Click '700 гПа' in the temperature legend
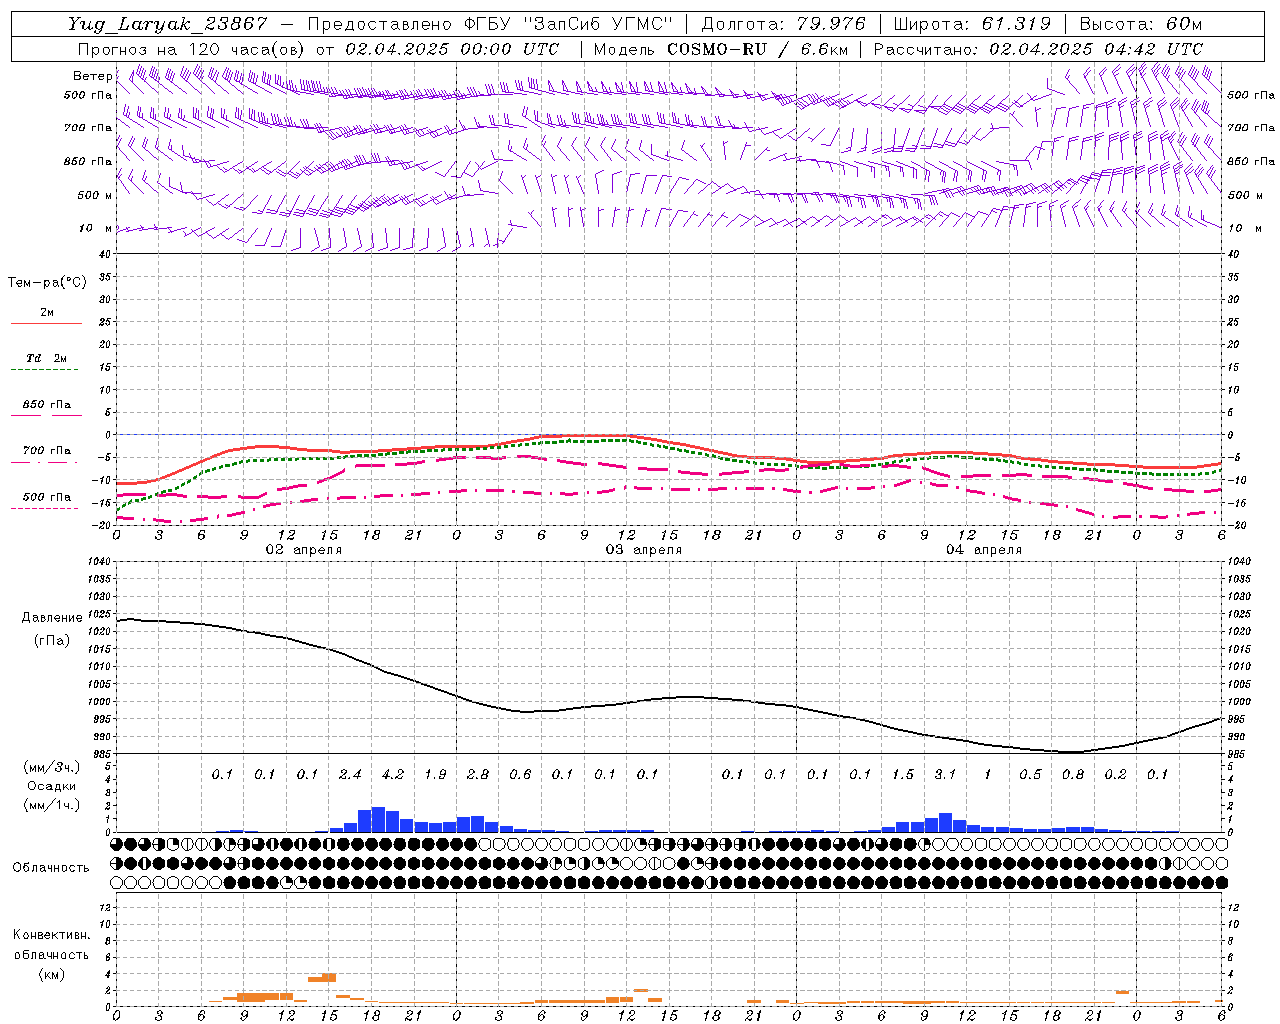 [46, 451]
